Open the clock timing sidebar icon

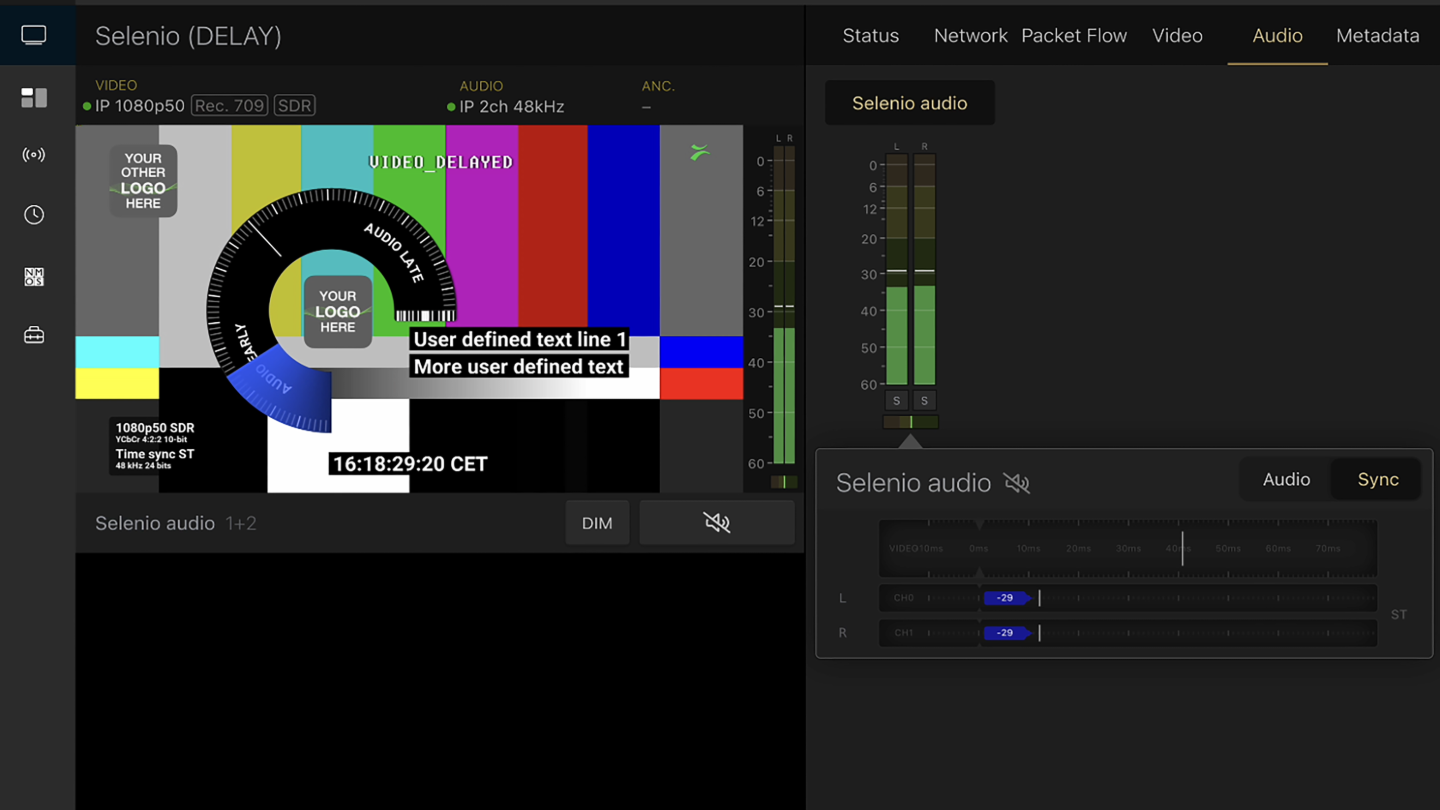[x=34, y=215]
